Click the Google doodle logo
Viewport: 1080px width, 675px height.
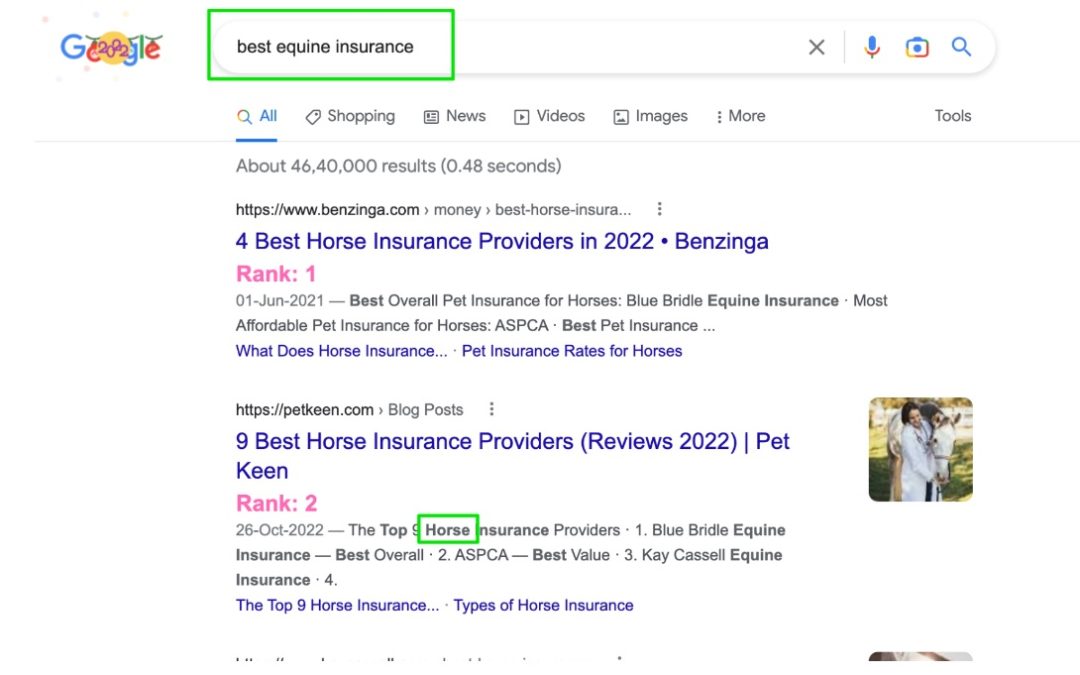click(110, 47)
